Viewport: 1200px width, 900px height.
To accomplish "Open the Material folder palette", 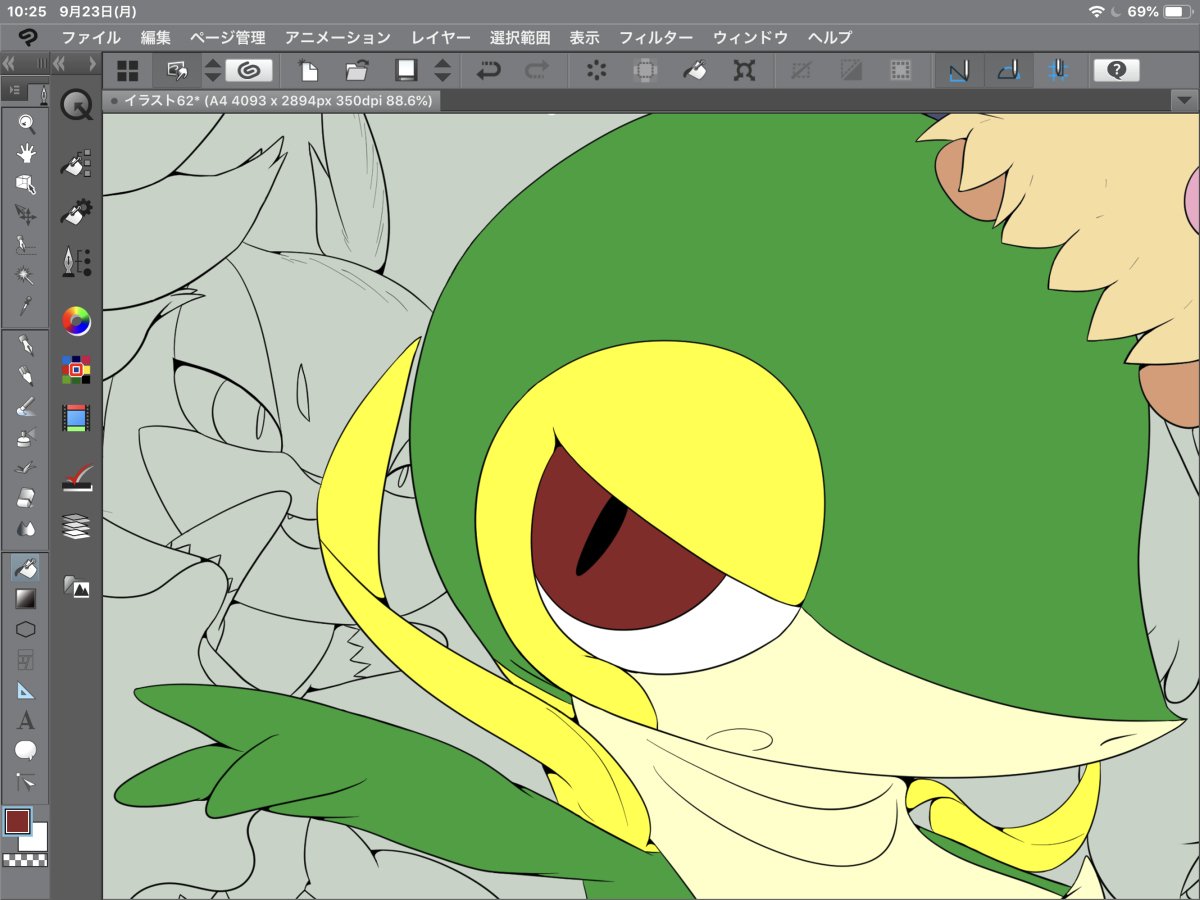I will pyautogui.click(x=77, y=586).
